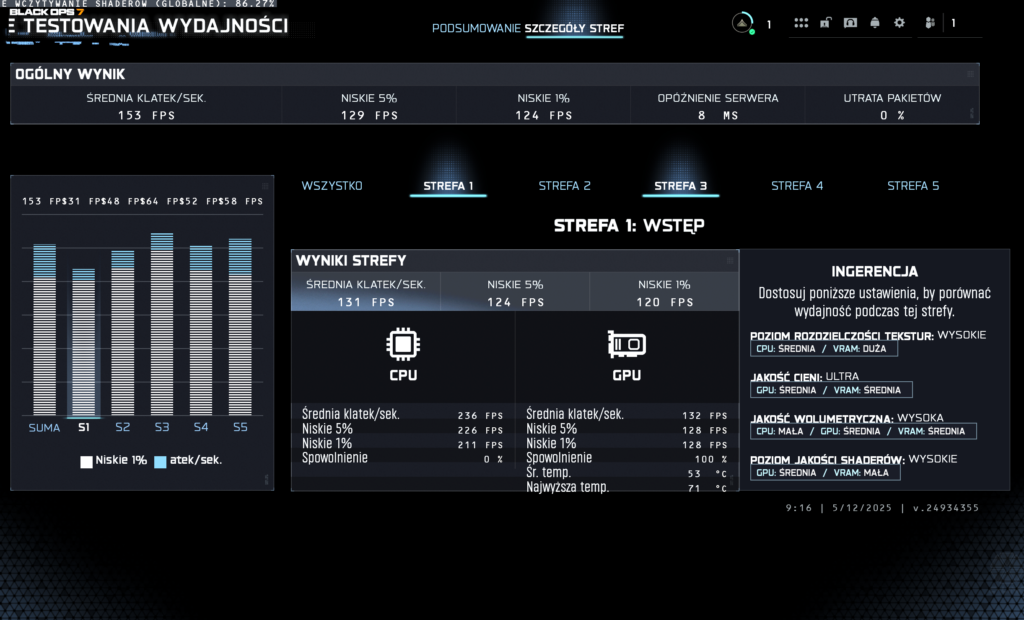Image resolution: width=1024 pixels, height=620 pixels.
Task: Open the Strefa 2 tab
Action: click(565, 186)
